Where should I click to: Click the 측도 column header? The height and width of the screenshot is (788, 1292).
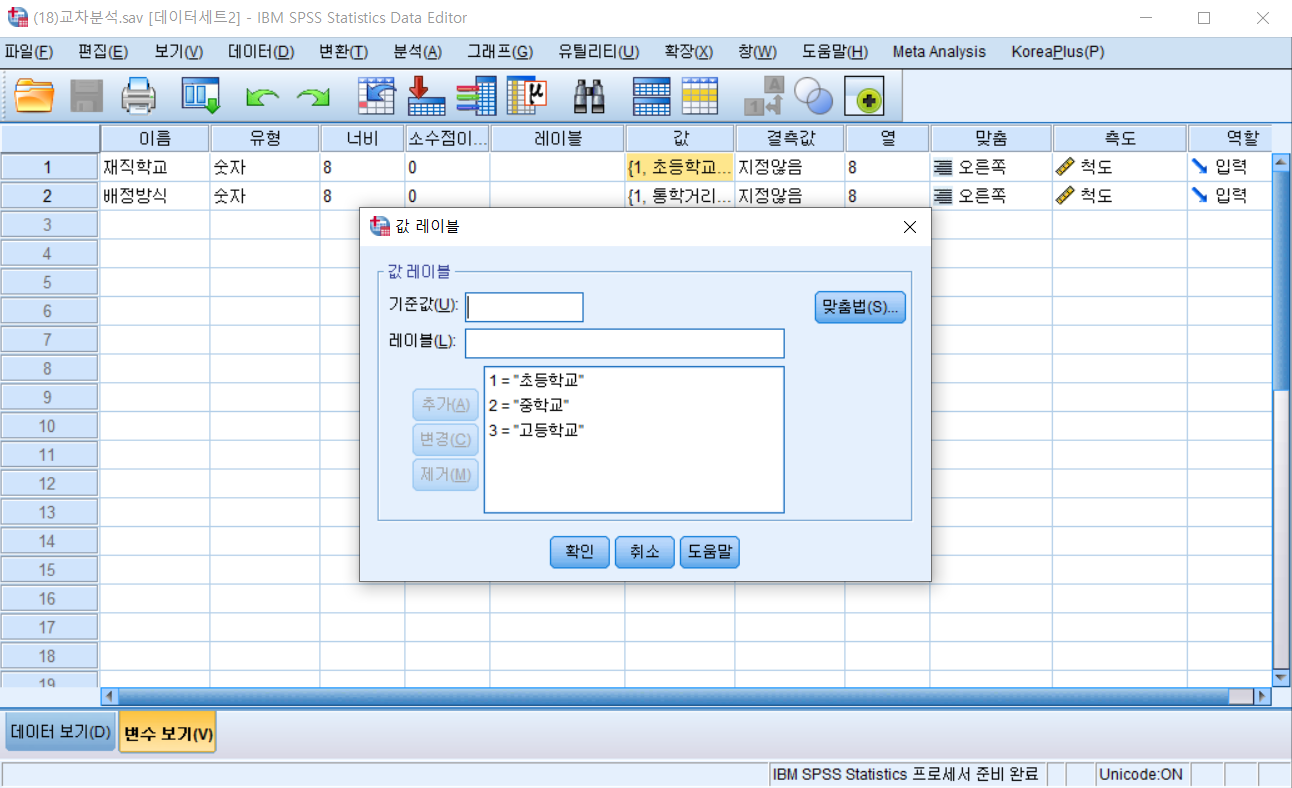coord(1120,139)
